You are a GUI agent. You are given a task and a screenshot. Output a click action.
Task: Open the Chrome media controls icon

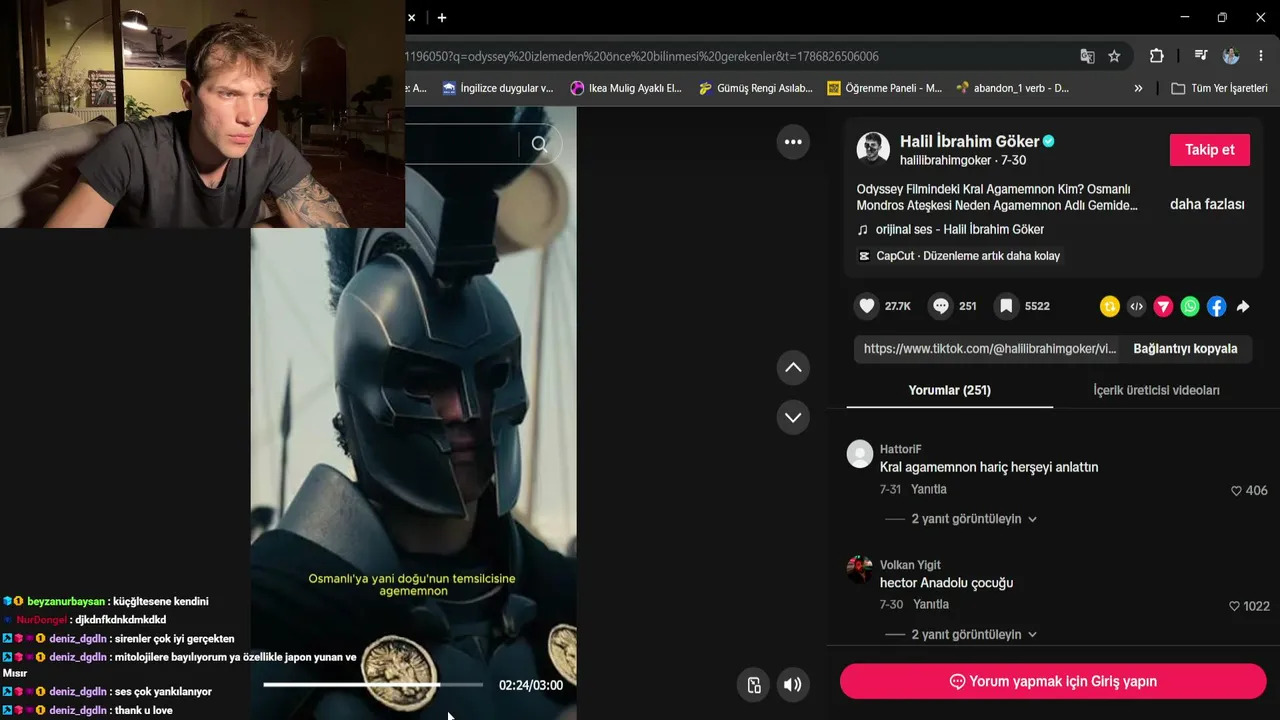click(1201, 56)
